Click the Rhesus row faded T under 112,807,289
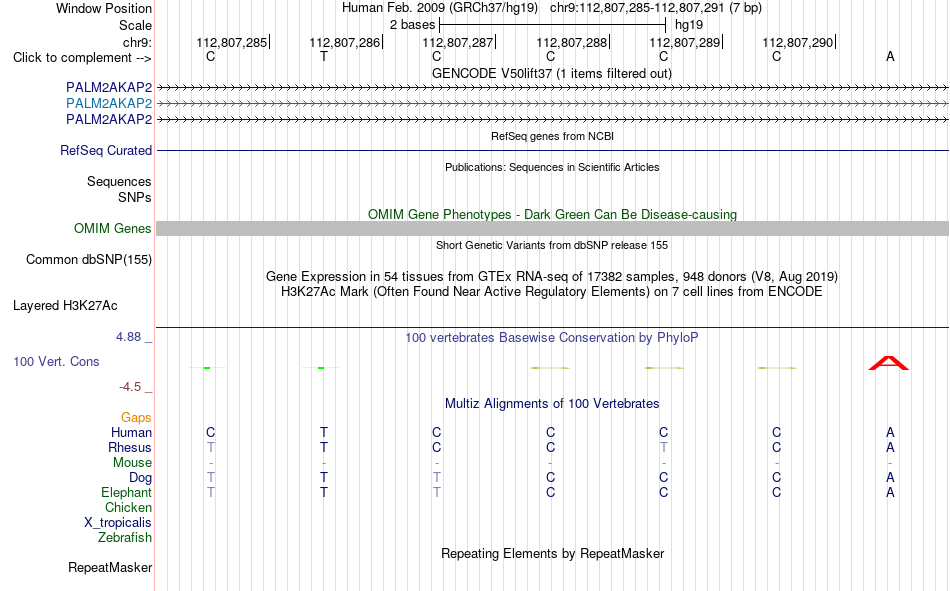The image size is (950, 591). pyautogui.click(x=663, y=447)
